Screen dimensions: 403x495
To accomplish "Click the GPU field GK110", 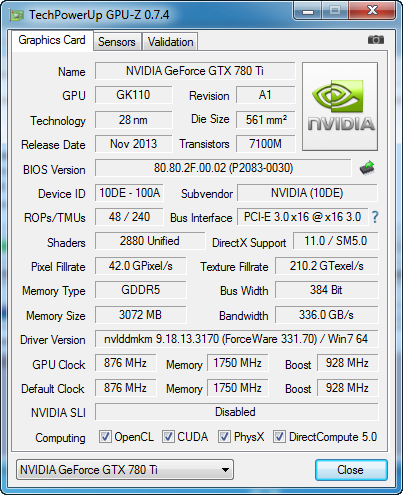I will pos(133,95).
